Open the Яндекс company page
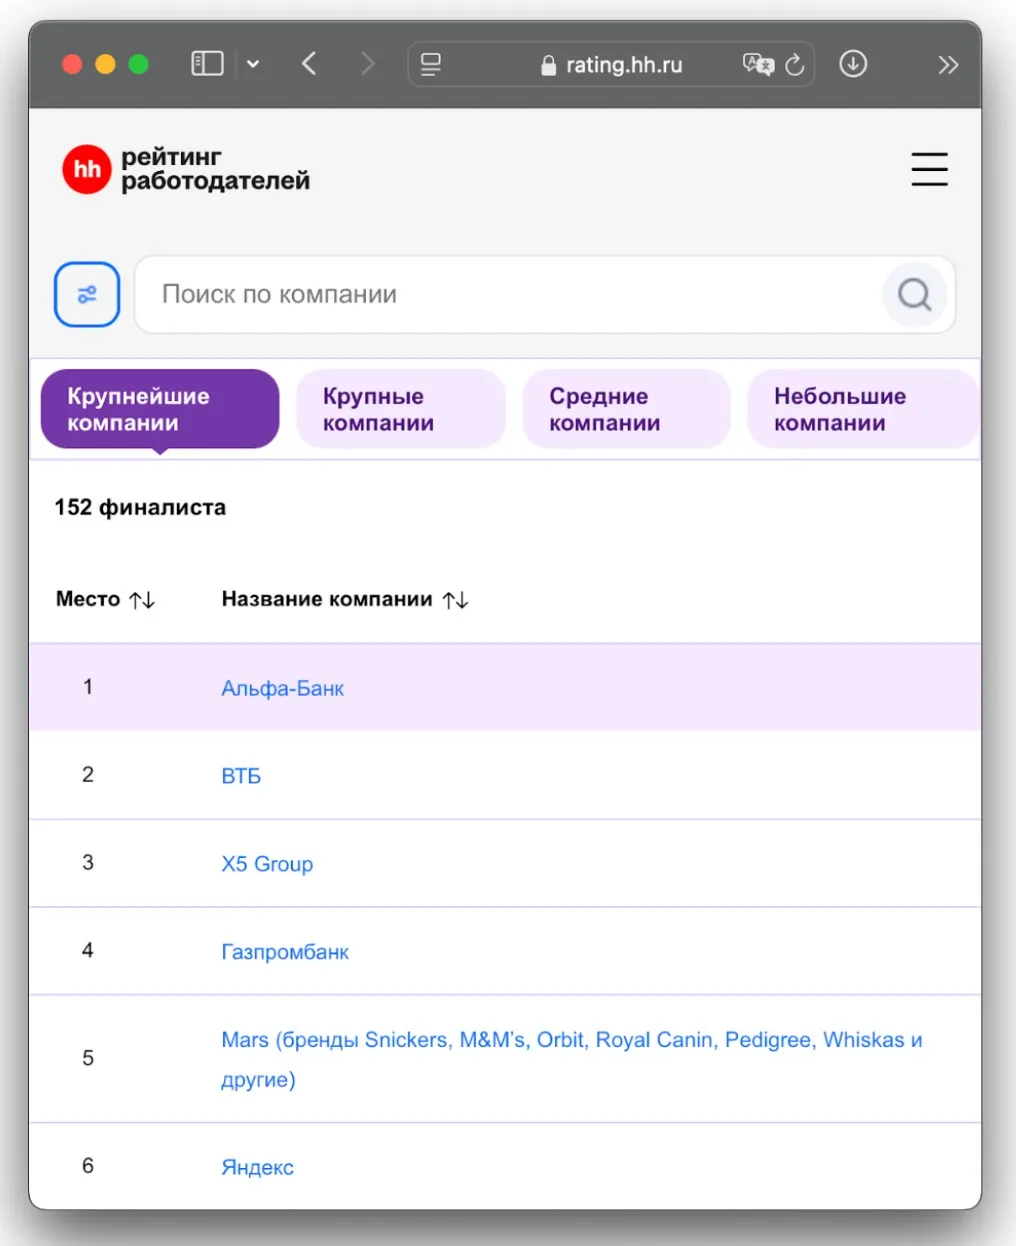 coord(257,1166)
